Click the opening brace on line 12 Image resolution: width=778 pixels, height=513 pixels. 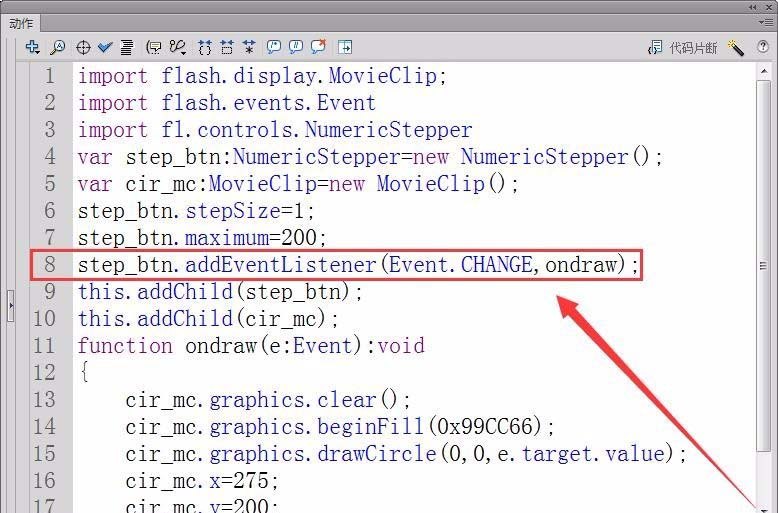coord(84,372)
